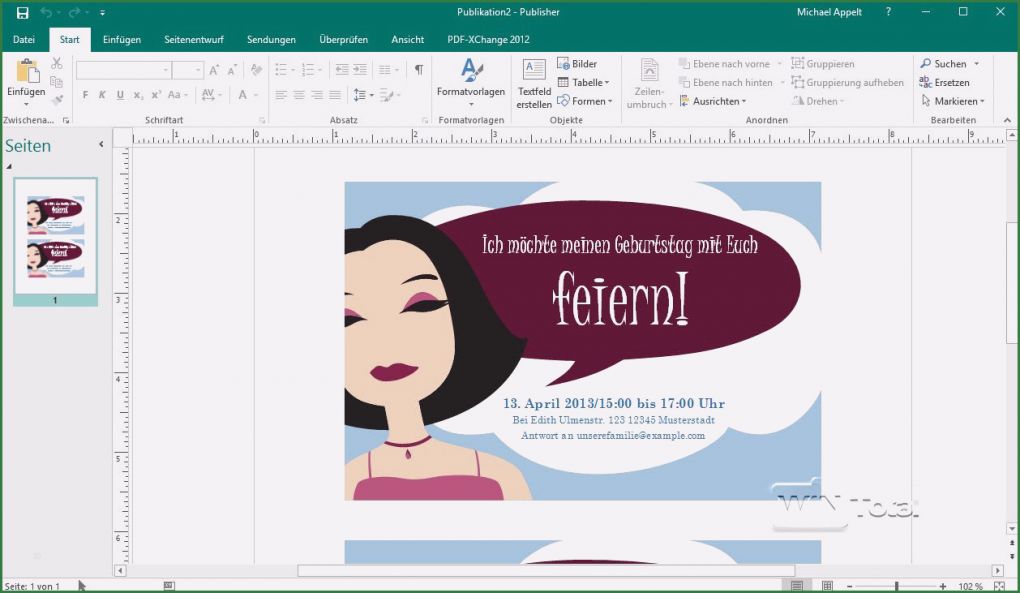Toggle bold formatting with F button
This screenshot has width=1020, height=593.
(x=85, y=93)
